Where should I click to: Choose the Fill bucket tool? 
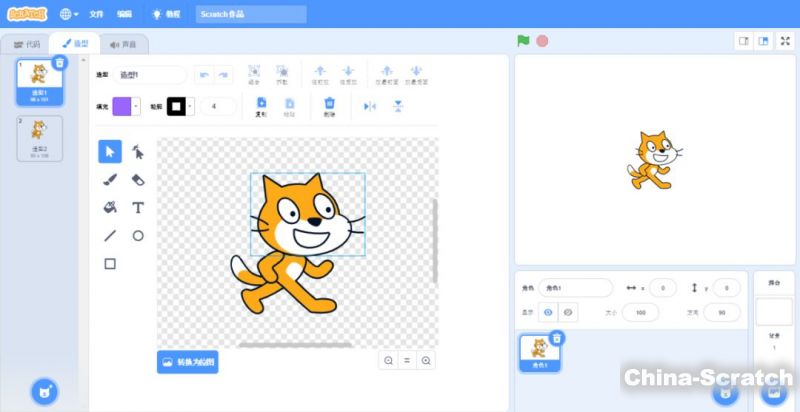110,208
